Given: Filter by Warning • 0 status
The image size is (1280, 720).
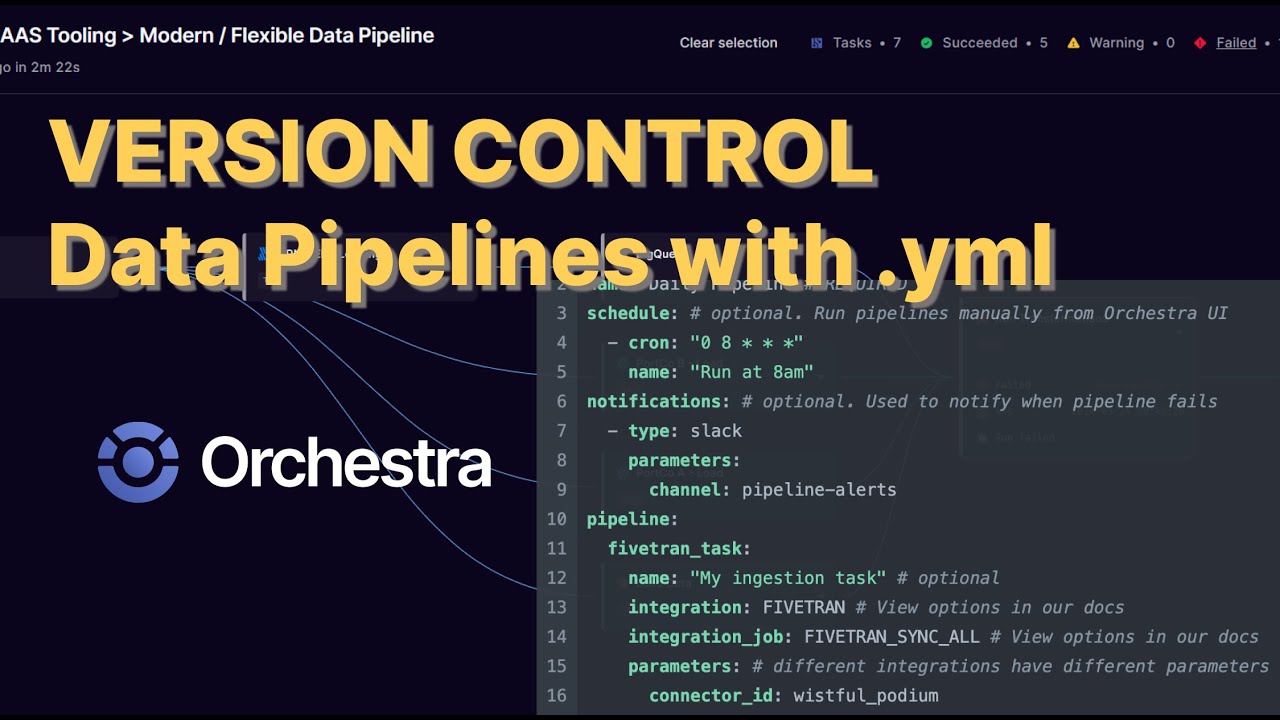Looking at the screenshot, I should coord(1121,43).
